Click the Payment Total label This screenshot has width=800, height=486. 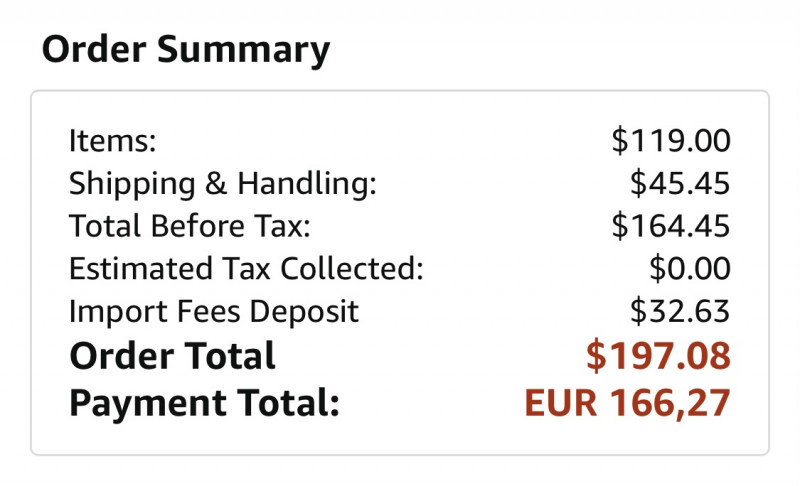click(204, 404)
